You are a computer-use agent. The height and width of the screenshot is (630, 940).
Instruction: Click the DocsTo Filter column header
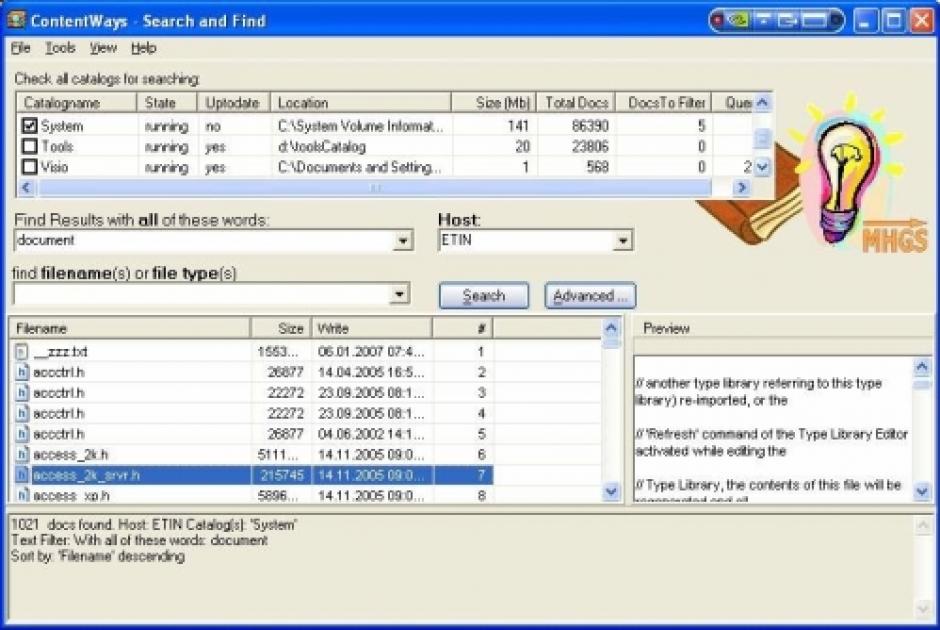(x=664, y=103)
